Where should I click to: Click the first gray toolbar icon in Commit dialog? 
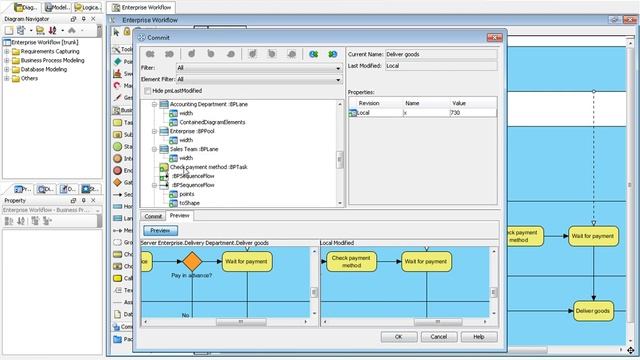click(x=150, y=54)
